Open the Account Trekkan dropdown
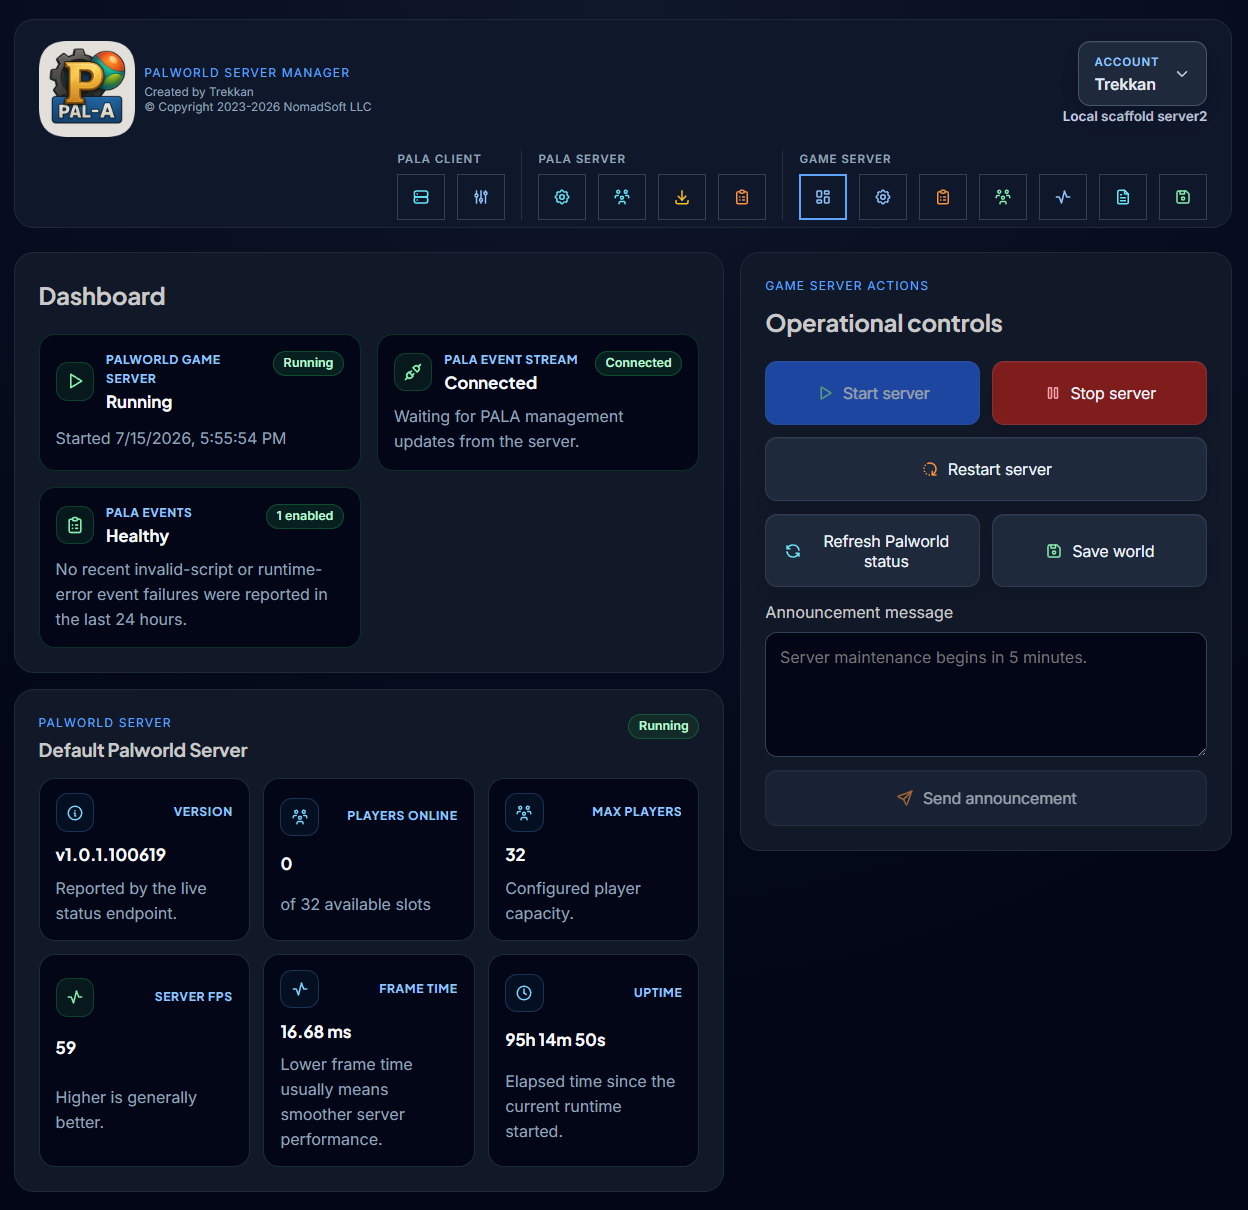The image size is (1248, 1210). [x=1142, y=73]
